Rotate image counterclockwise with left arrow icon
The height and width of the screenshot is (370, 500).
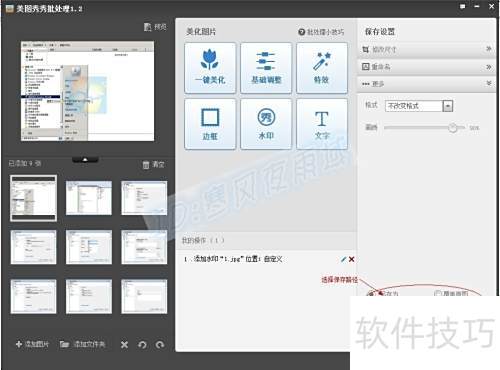[x=142, y=345]
